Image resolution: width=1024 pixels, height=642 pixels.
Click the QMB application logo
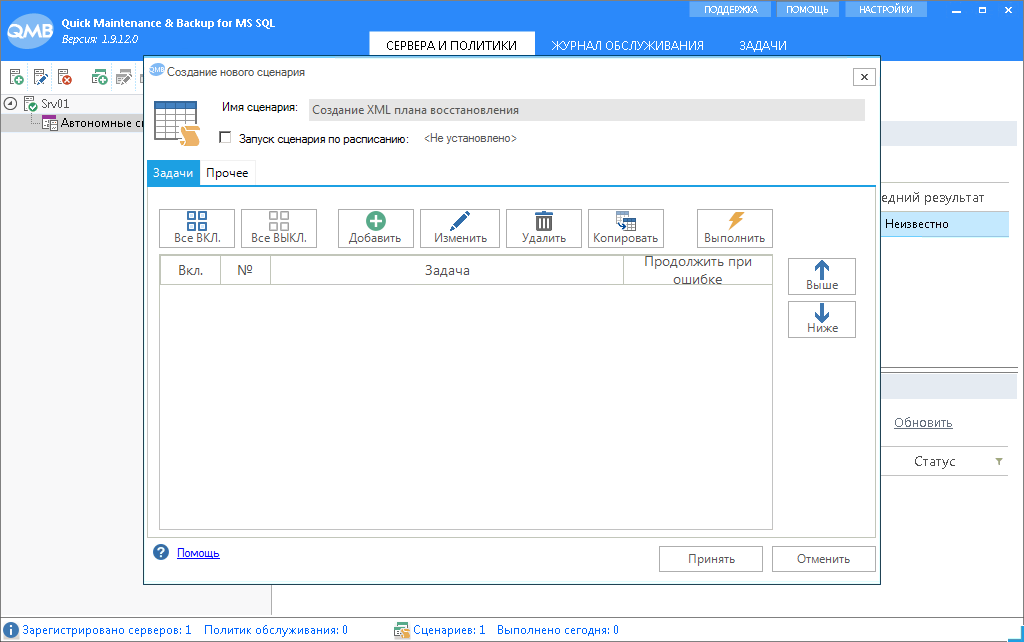pyautogui.click(x=29, y=30)
